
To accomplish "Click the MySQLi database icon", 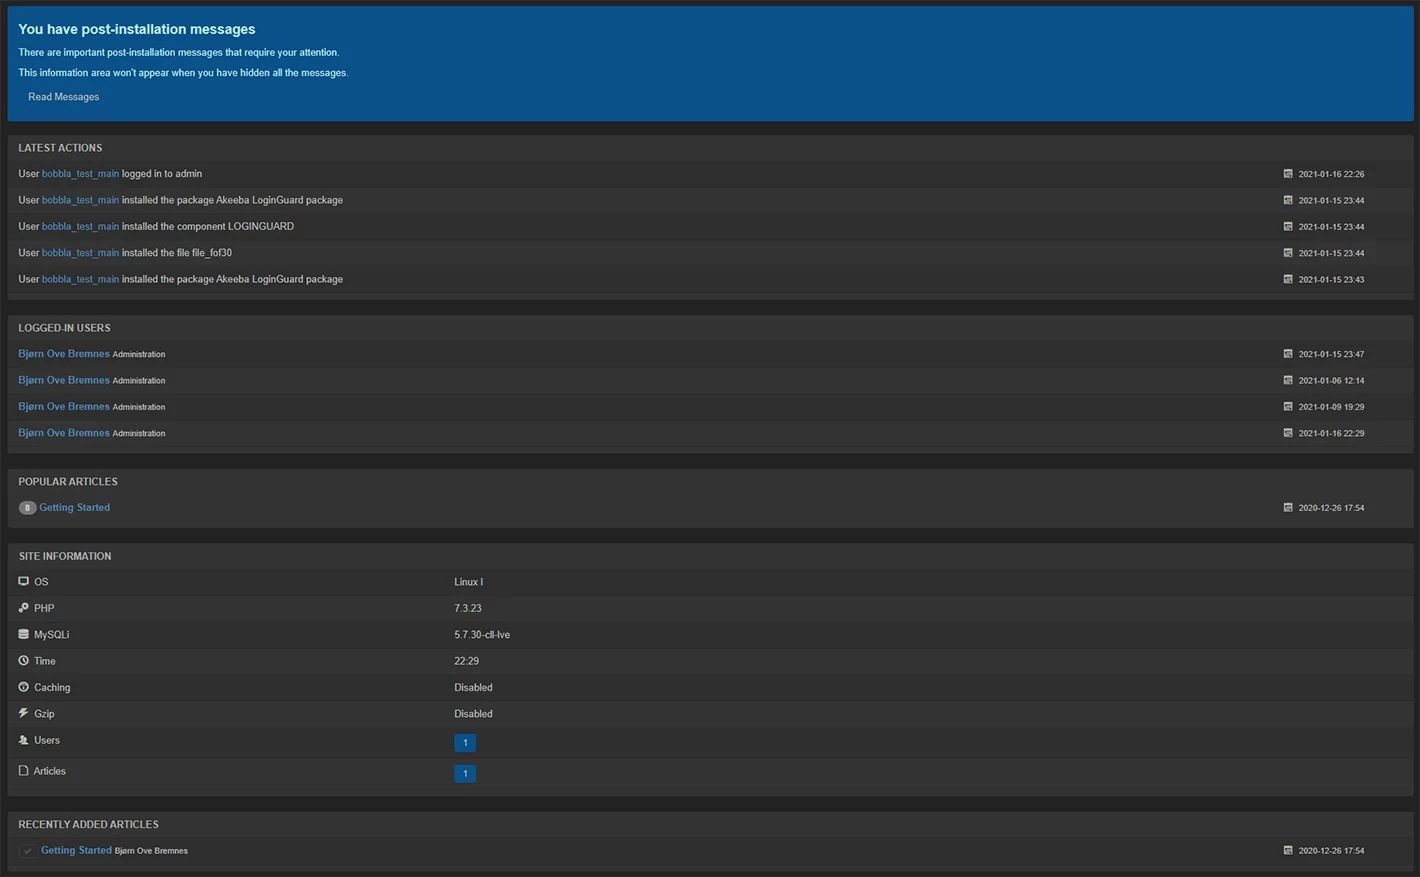I will (x=23, y=634).
